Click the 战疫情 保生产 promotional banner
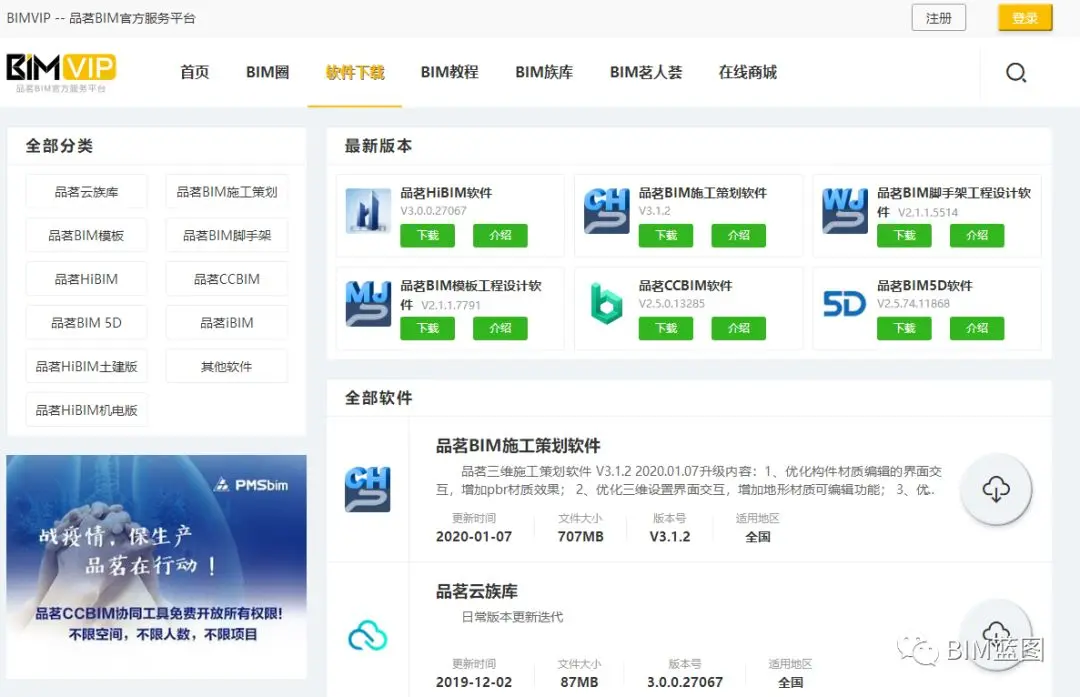Image resolution: width=1080 pixels, height=697 pixels. [156, 566]
